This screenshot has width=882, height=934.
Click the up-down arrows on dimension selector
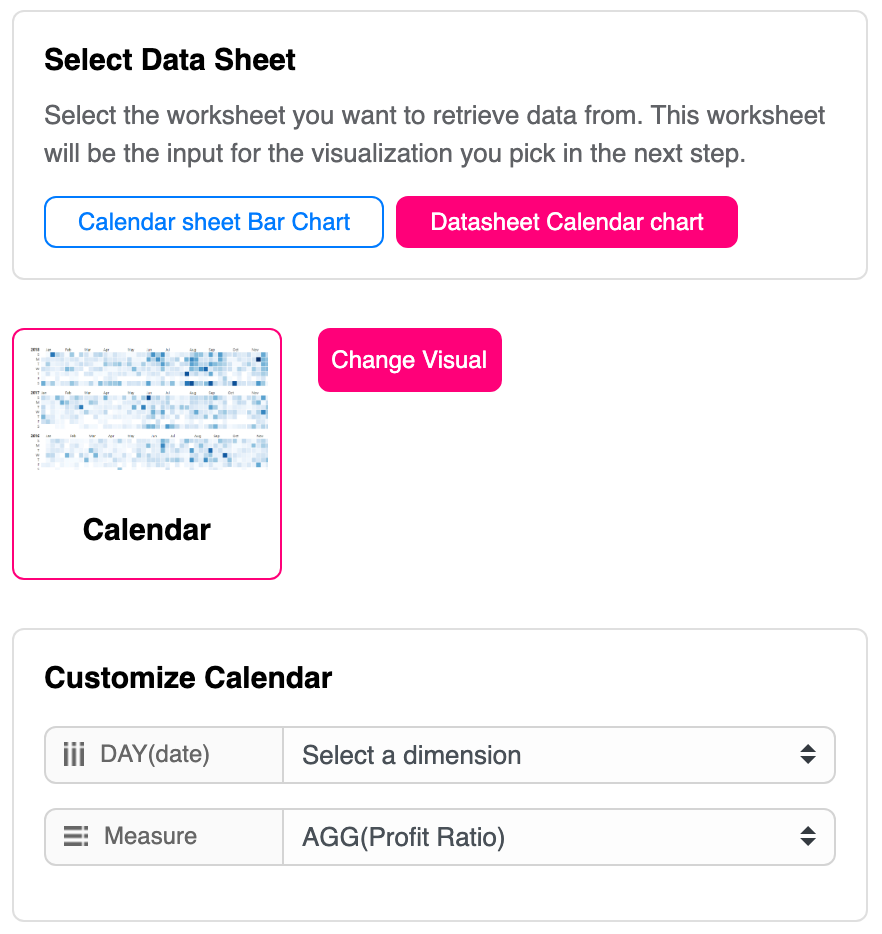(808, 755)
